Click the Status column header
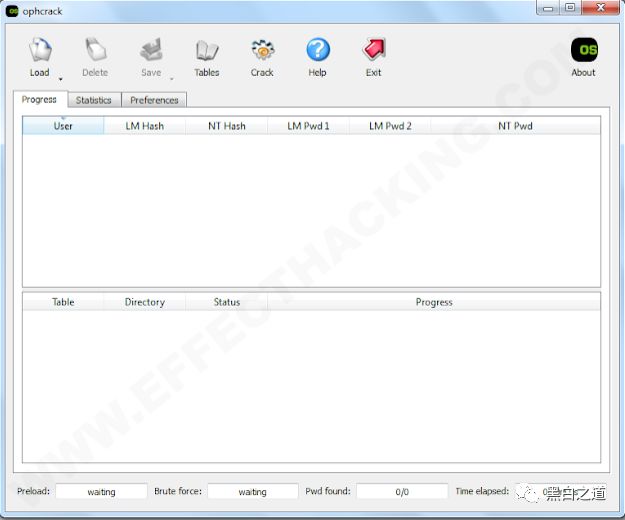The height and width of the screenshot is (520, 625). (x=227, y=302)
